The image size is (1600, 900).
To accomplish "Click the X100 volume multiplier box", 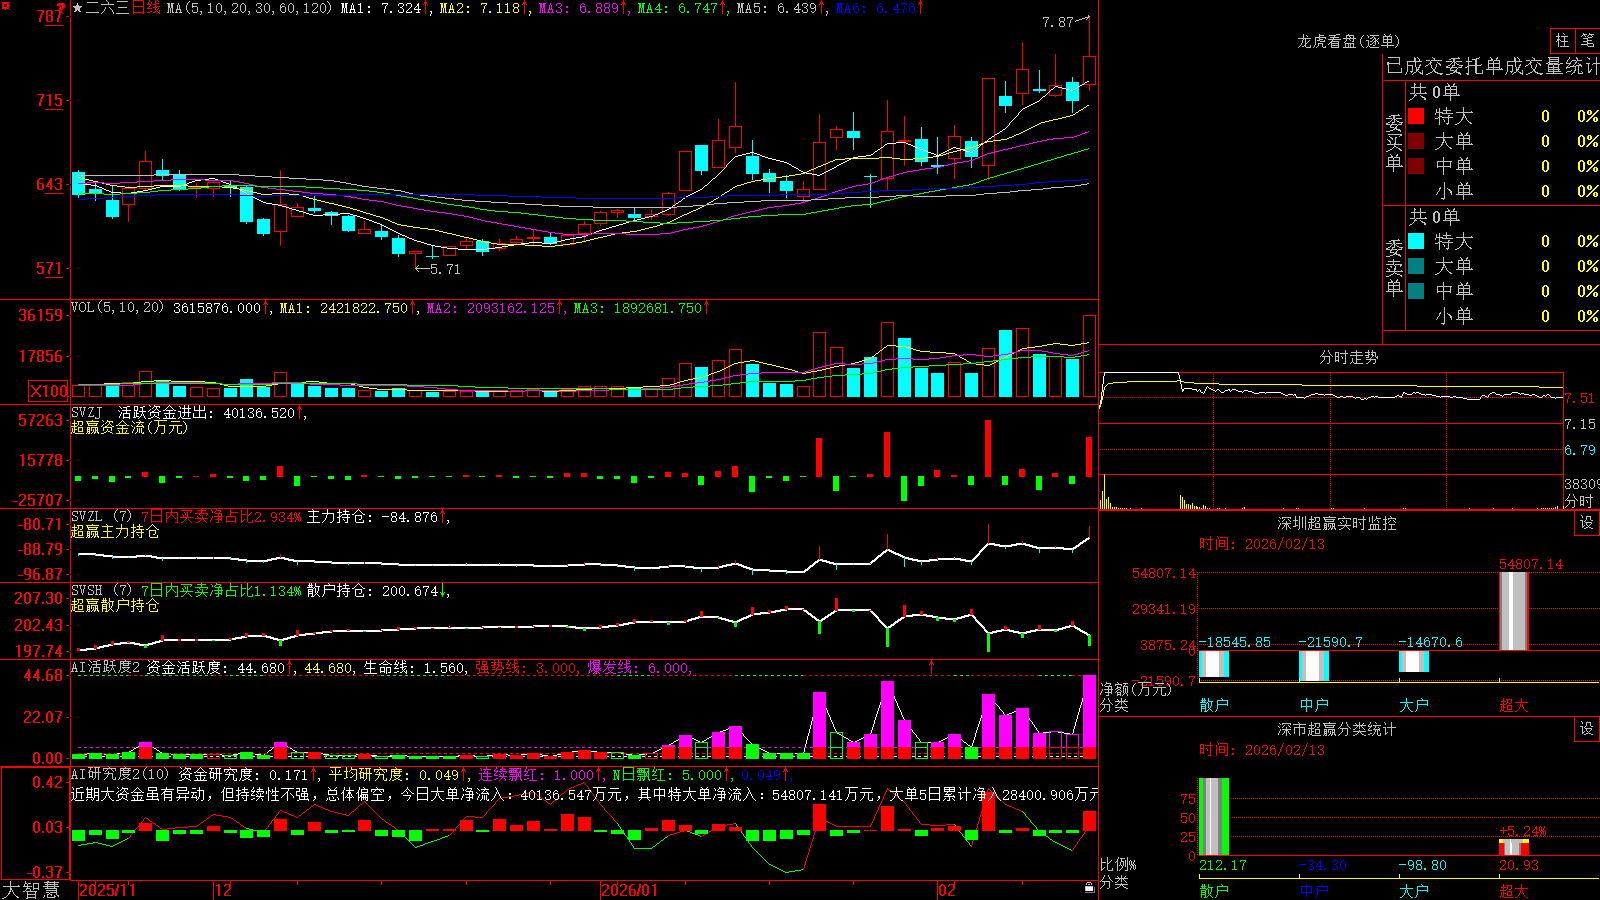I will click(49, 391).
